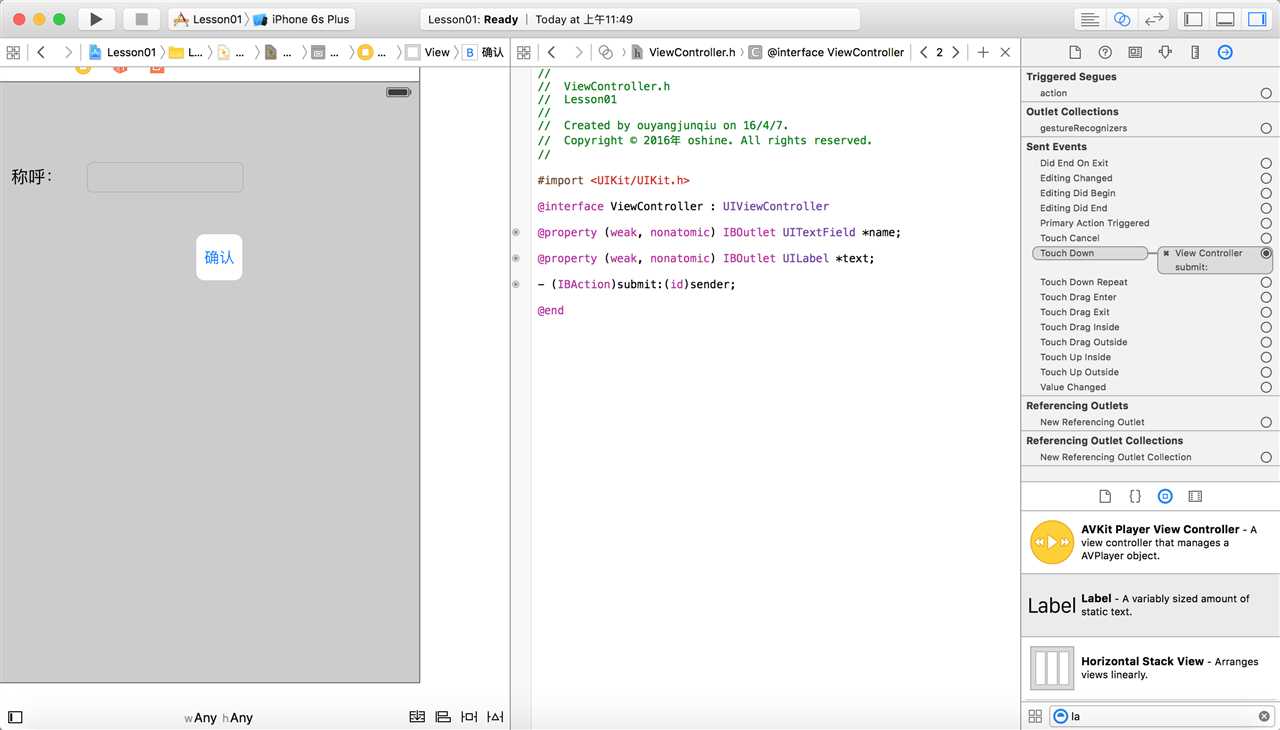Open the Connections inspector
Image resolution: width=1280 pixels, height=730 pixels.
tap(1225, 52)
